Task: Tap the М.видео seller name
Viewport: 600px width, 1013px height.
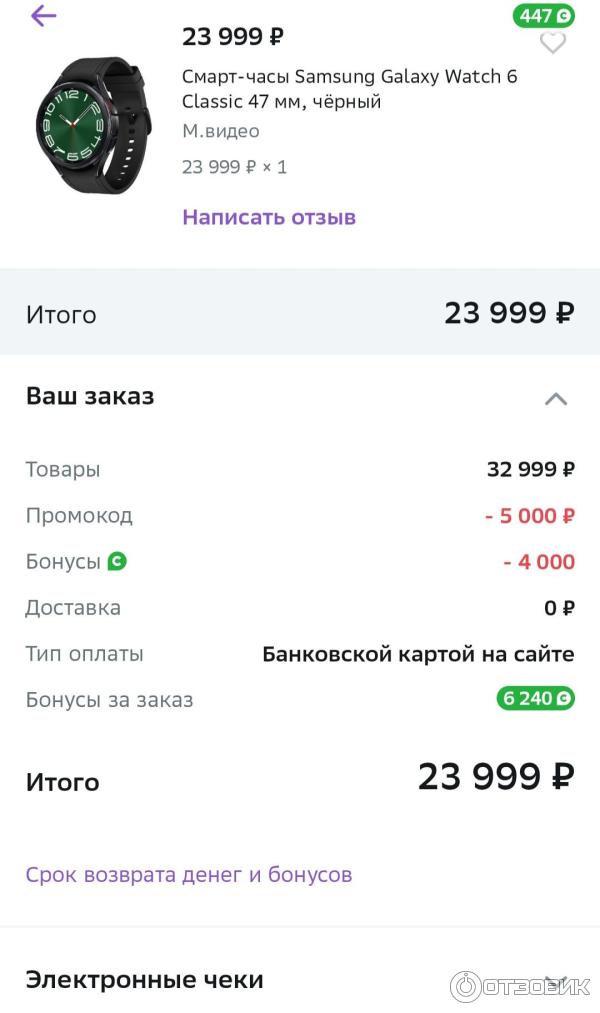Action: pyautogui.click(x=220, y=131)
